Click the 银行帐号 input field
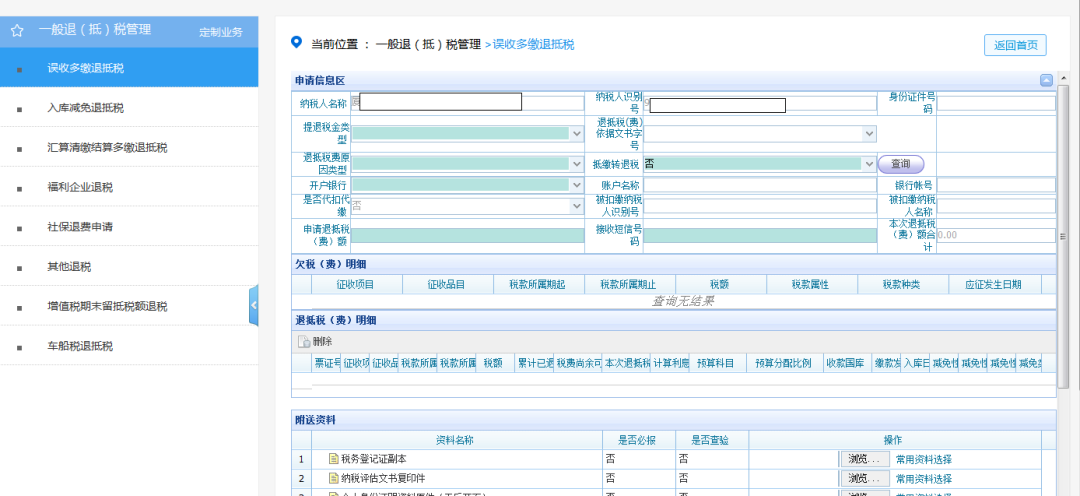 (996, 185)
